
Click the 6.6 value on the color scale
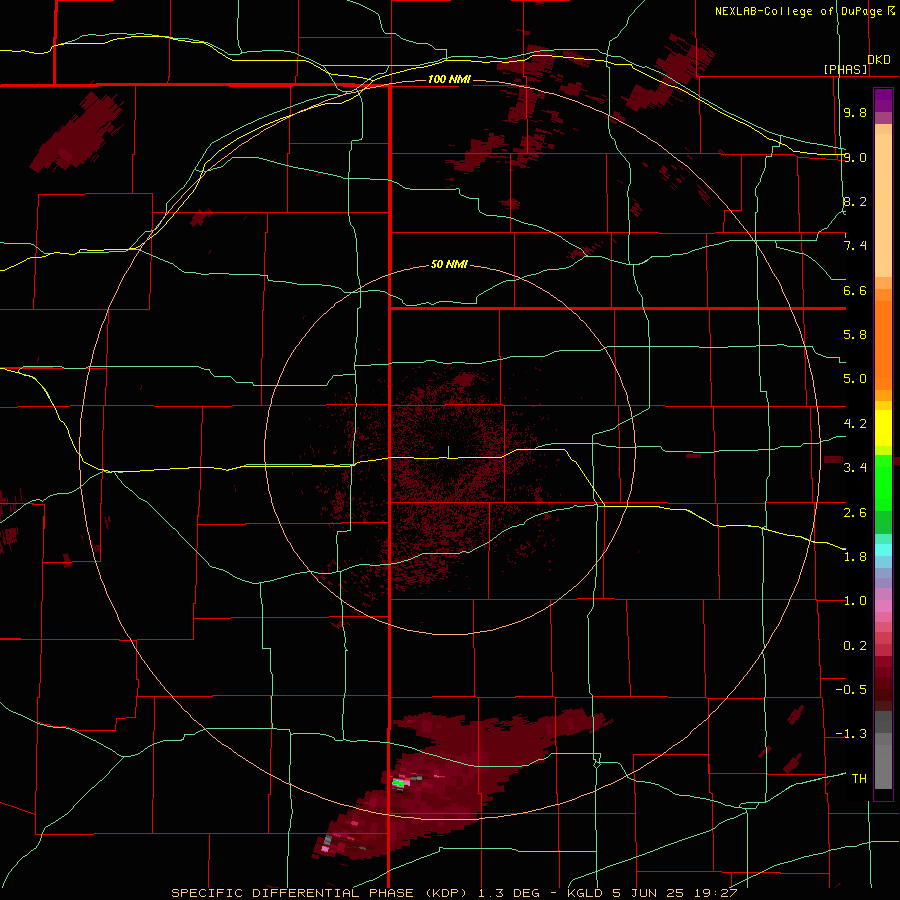pos(855,290)
